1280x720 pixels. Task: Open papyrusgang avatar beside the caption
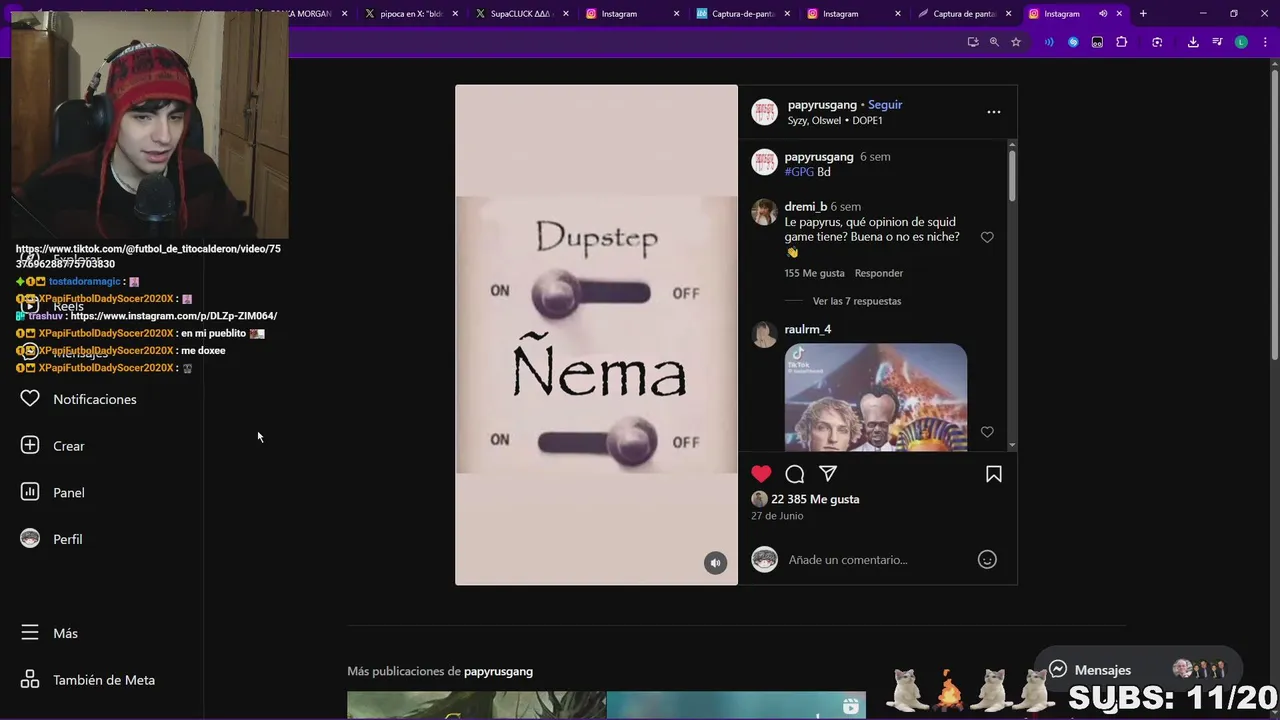765,162
